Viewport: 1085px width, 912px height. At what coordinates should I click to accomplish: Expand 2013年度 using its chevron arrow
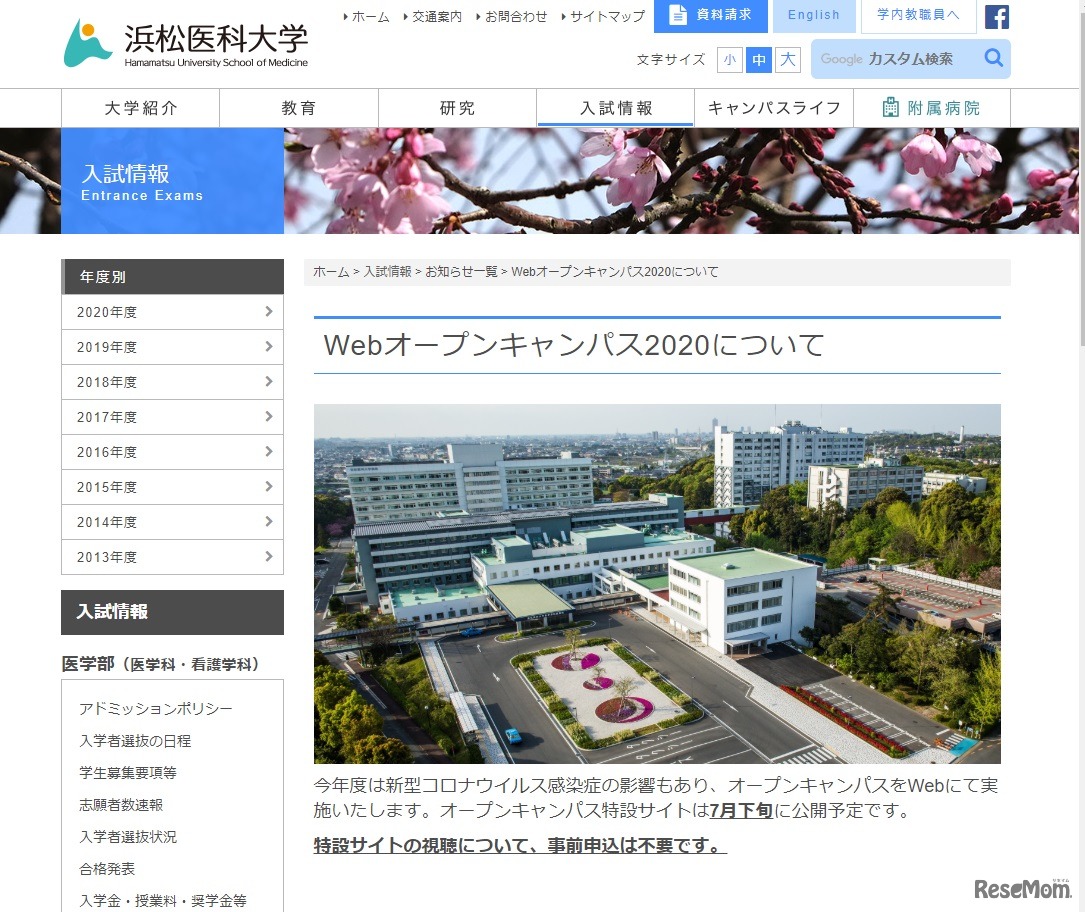pos(268,557)
